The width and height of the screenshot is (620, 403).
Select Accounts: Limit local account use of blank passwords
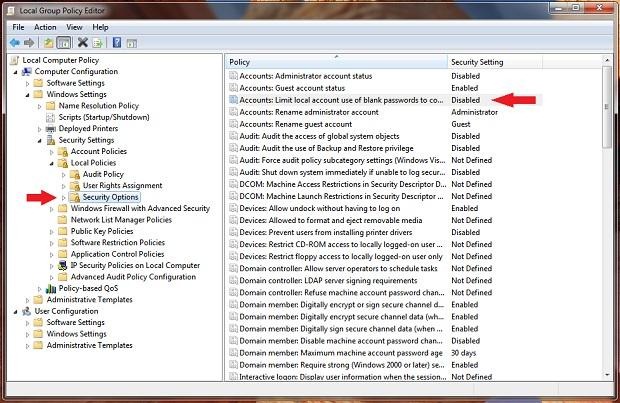tap(341, 100)
